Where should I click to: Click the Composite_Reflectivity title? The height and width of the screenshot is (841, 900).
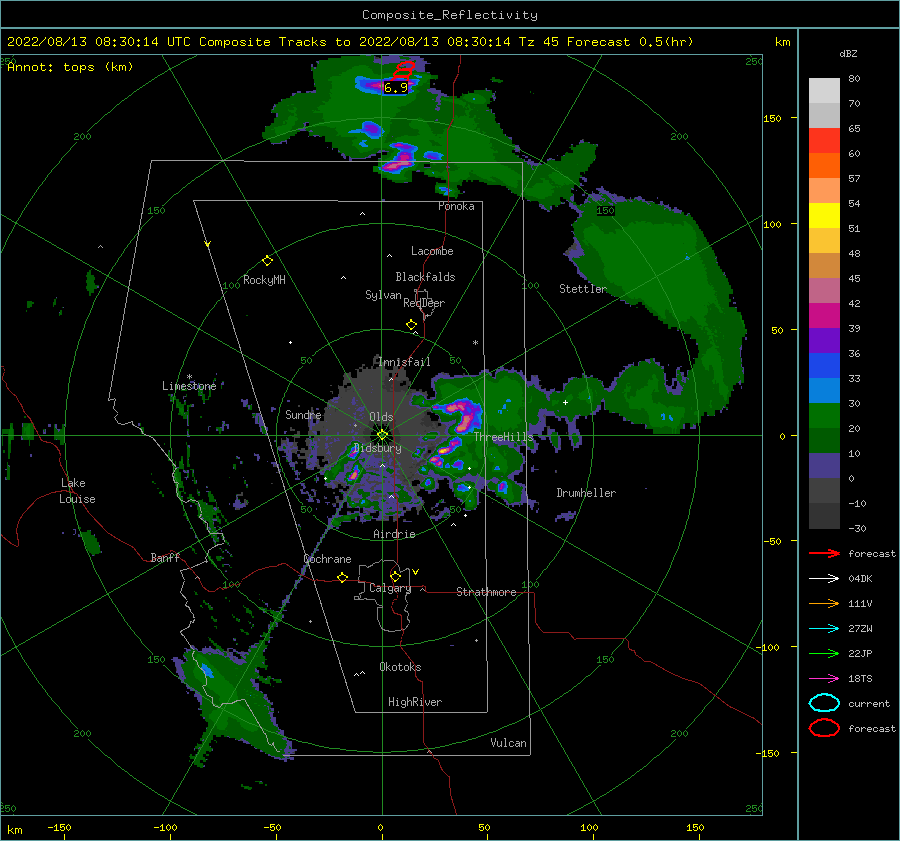450,15
